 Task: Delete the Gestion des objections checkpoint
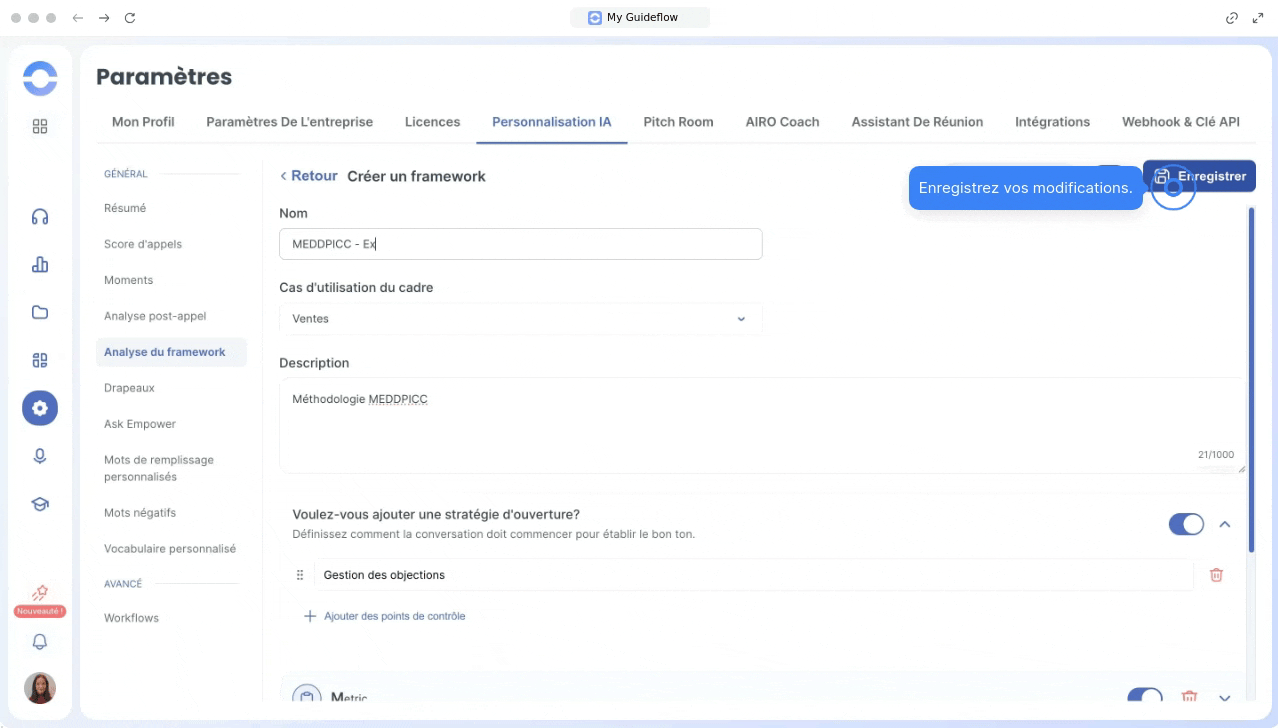click(x=1216, y=575)
